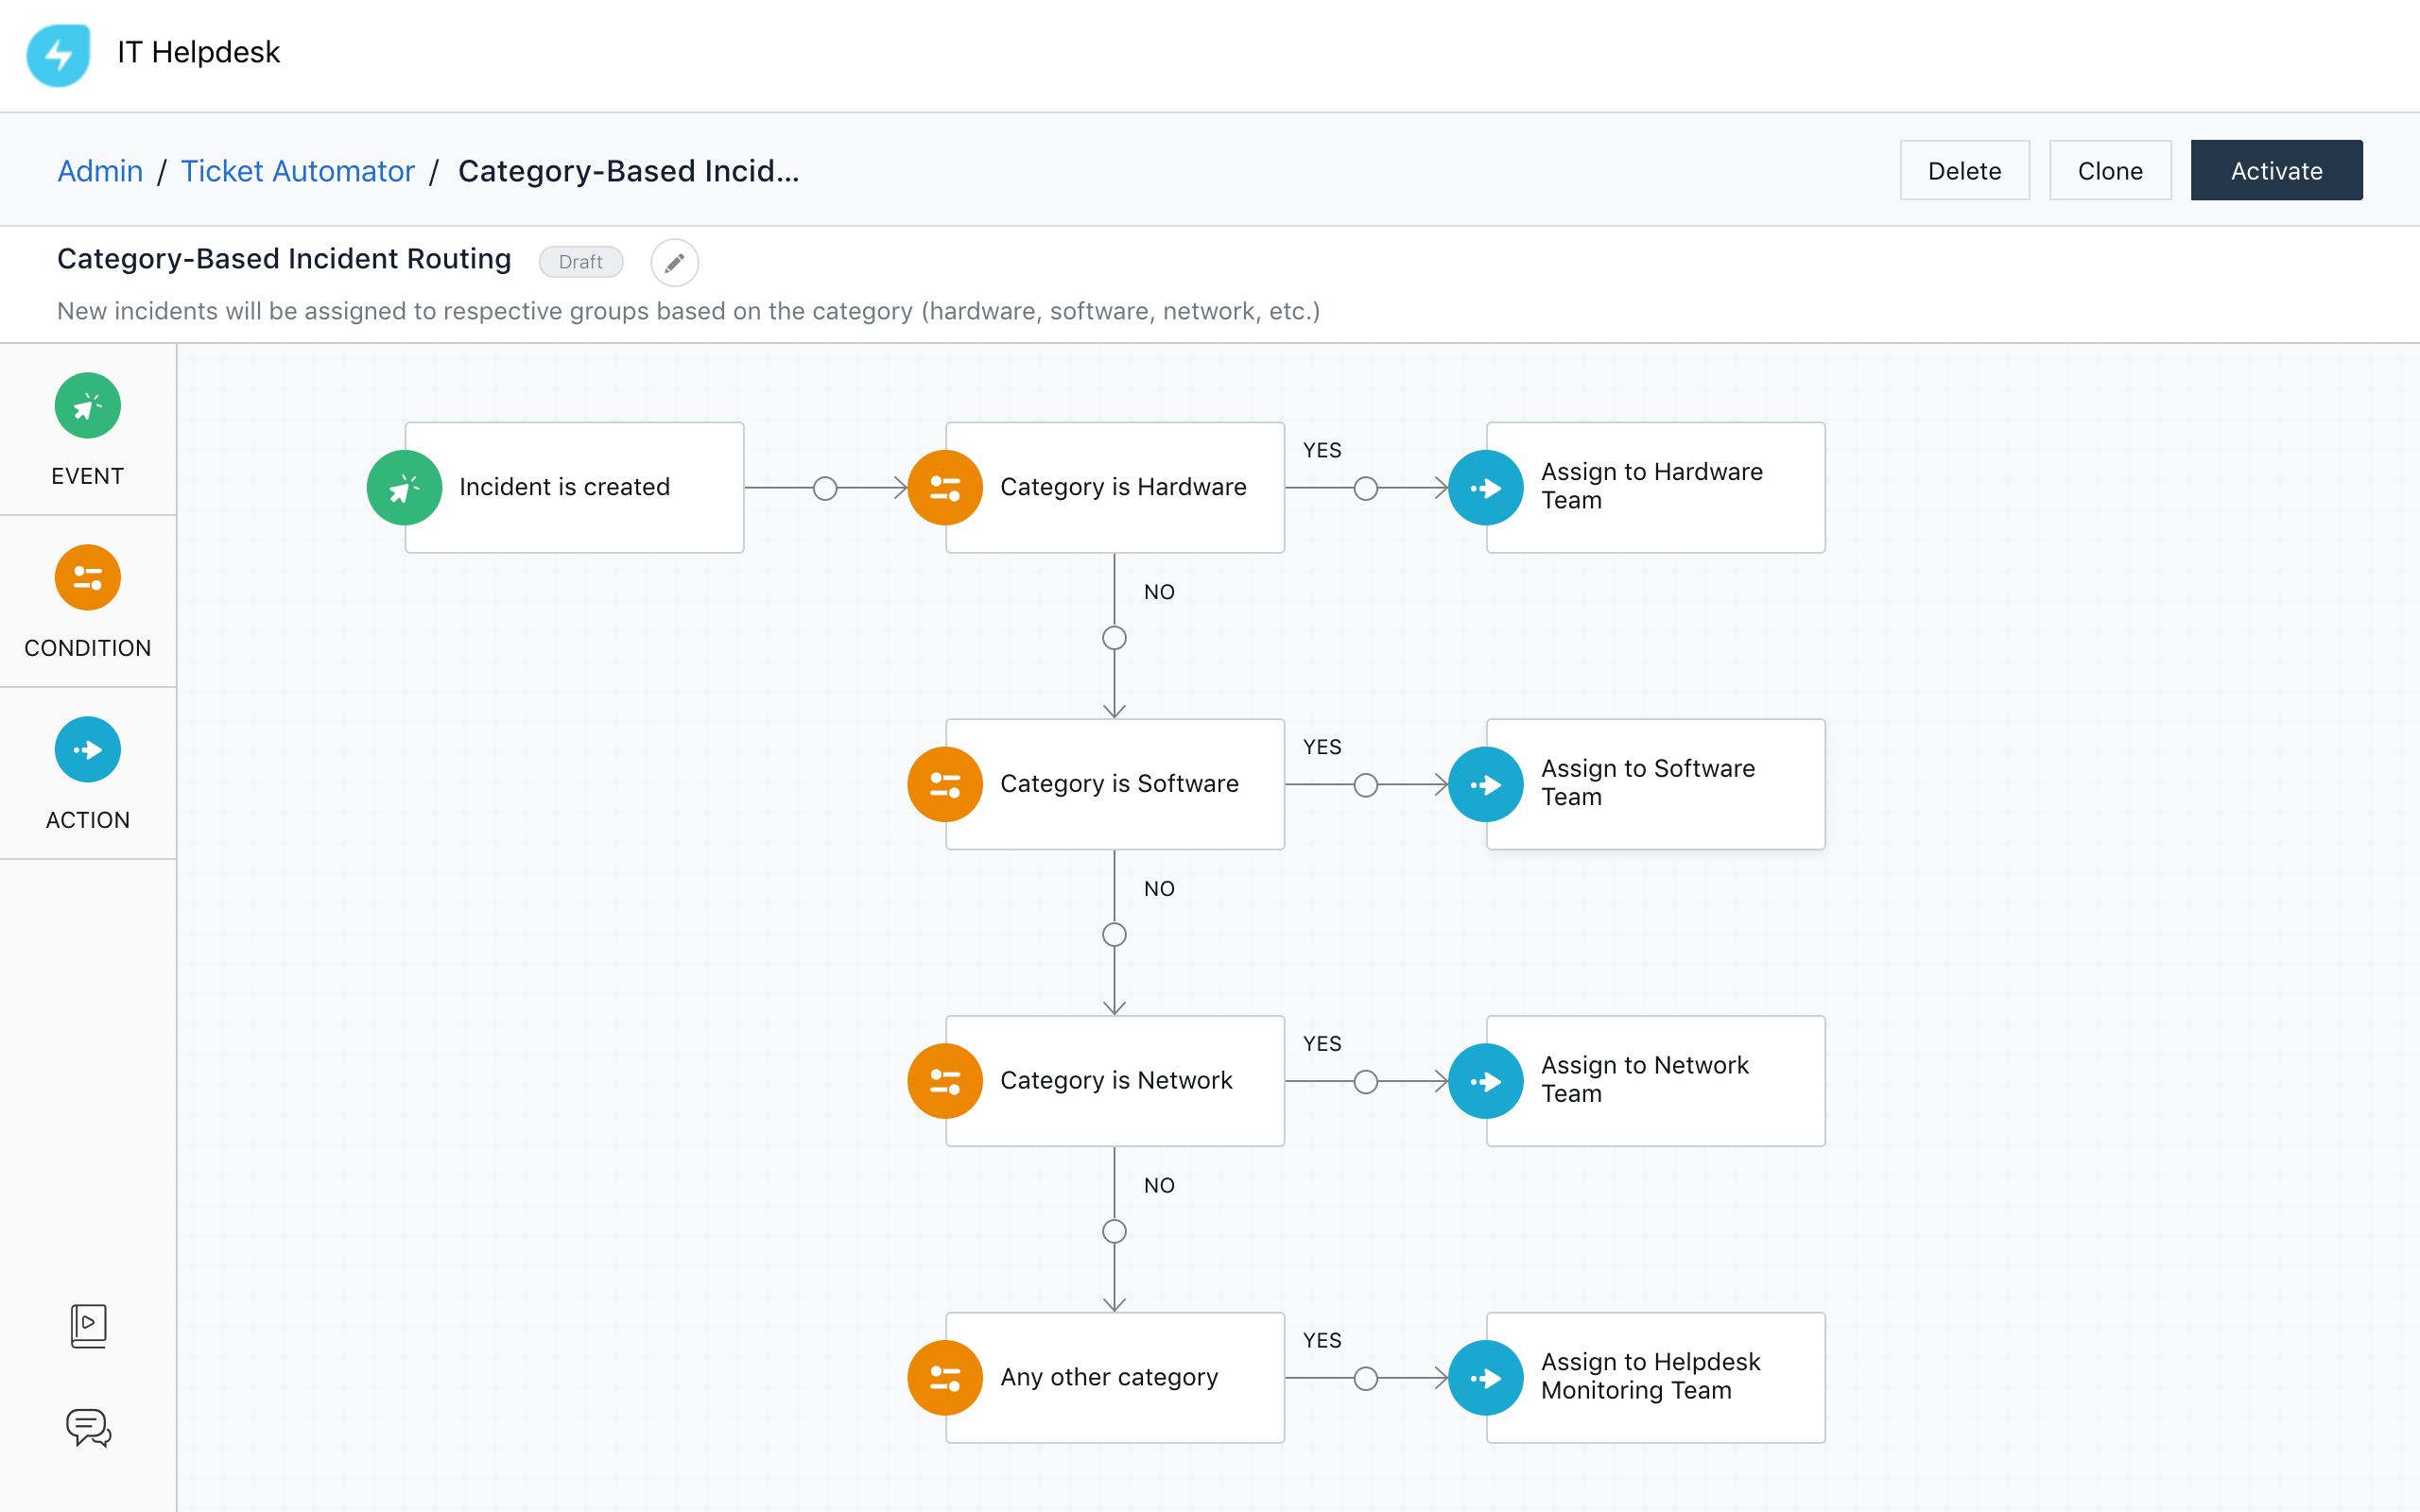
Task: Click YES connector circle after Category is Network
Action: pos(1365,1082)
